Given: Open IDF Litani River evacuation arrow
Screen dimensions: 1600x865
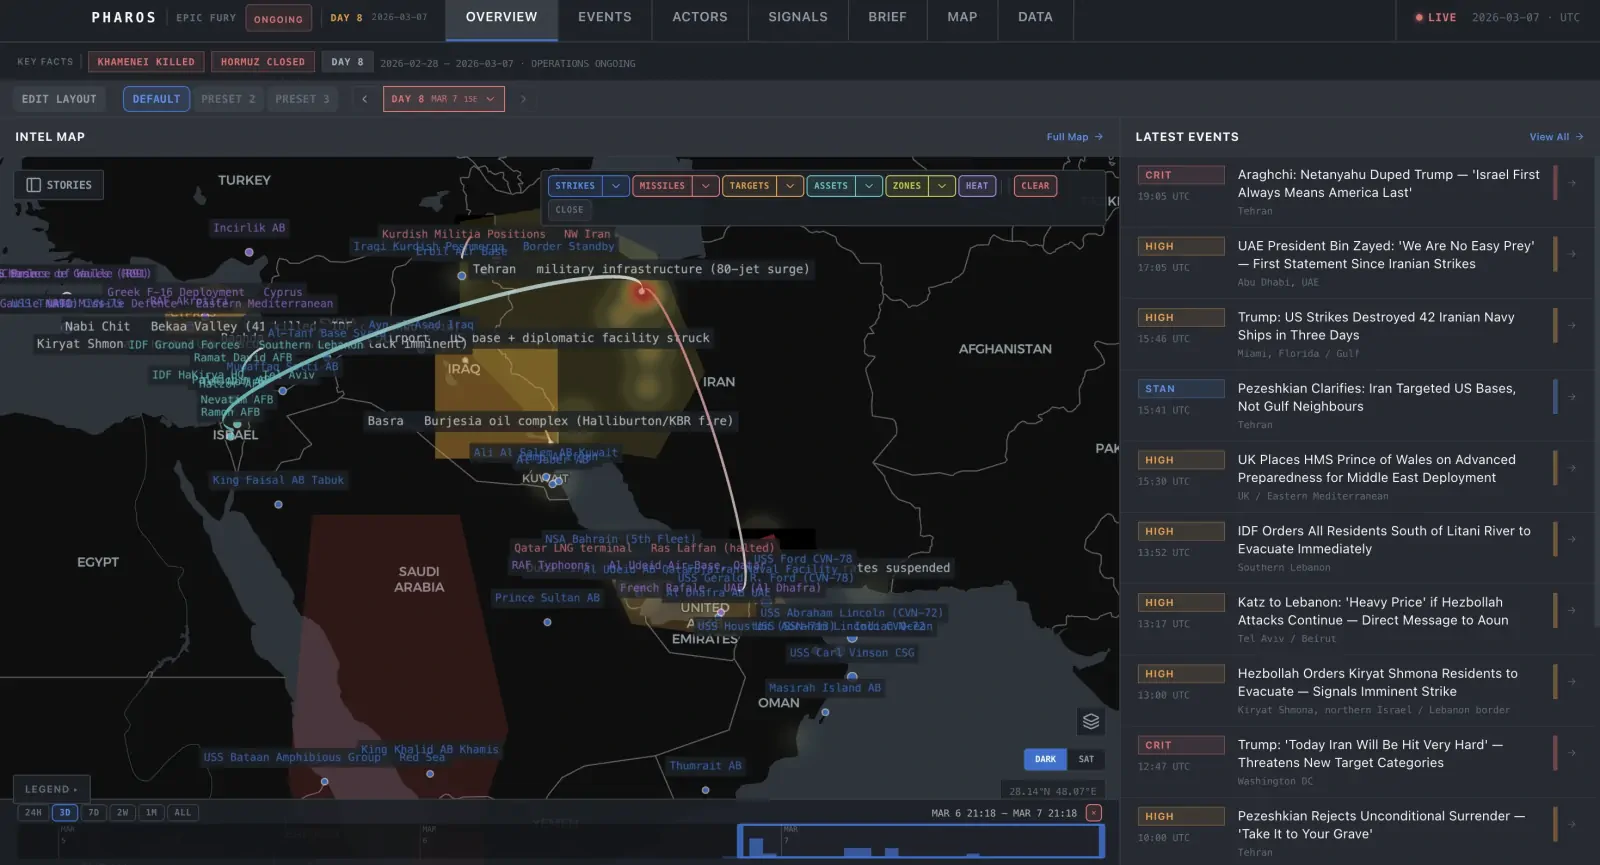Looking at the screenshot, I should click(1573, 539).
